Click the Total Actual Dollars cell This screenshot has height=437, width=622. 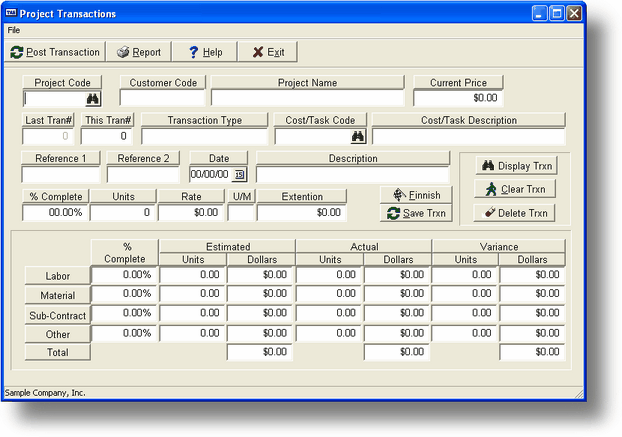coord(397,352)
